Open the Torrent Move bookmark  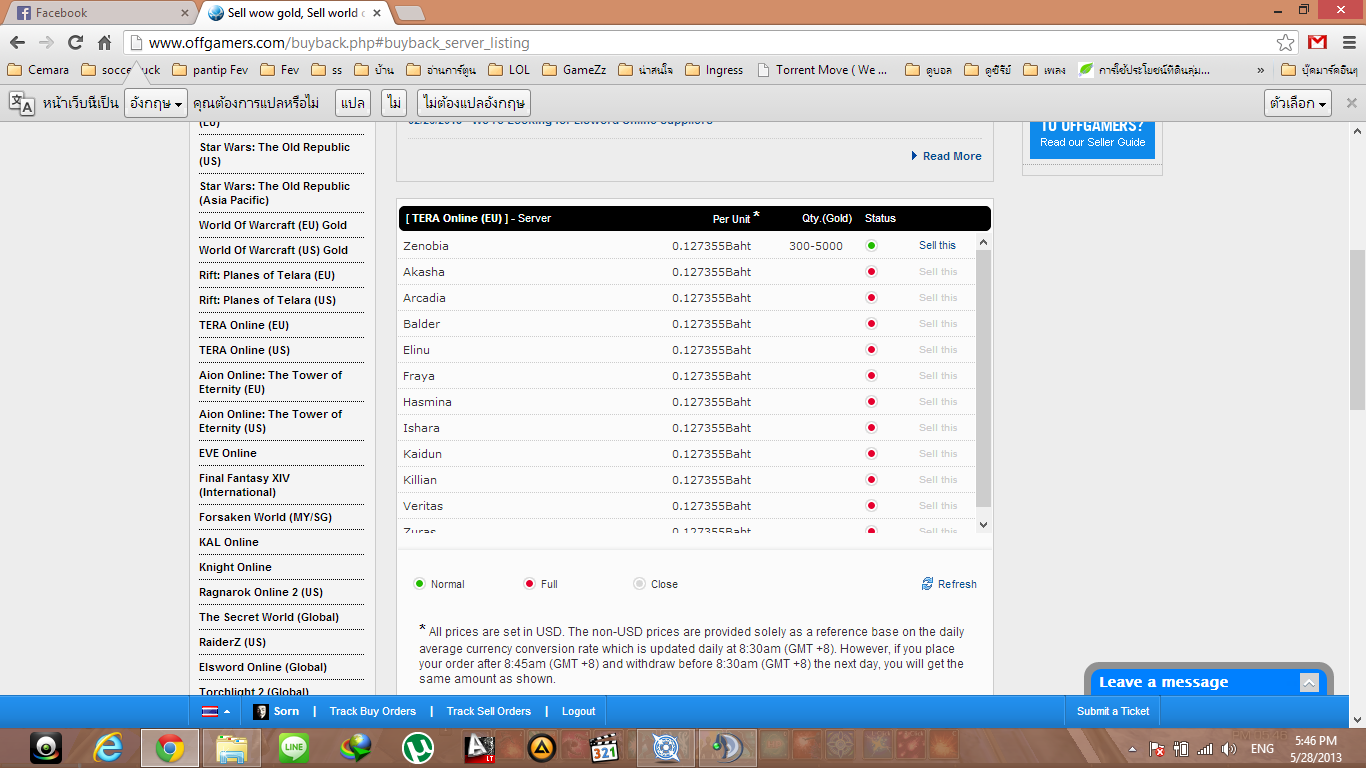[x=823, y=70]
